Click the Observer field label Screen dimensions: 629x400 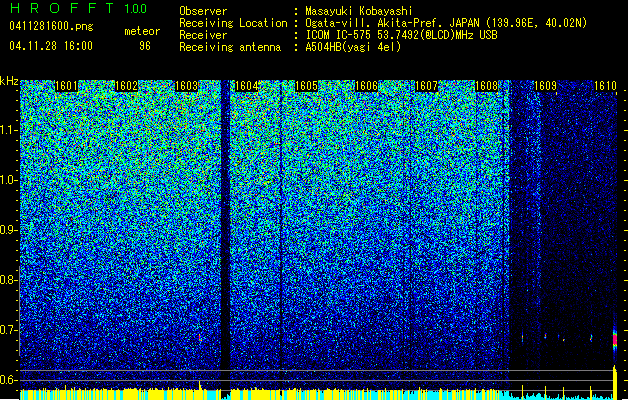coord(203,11)
